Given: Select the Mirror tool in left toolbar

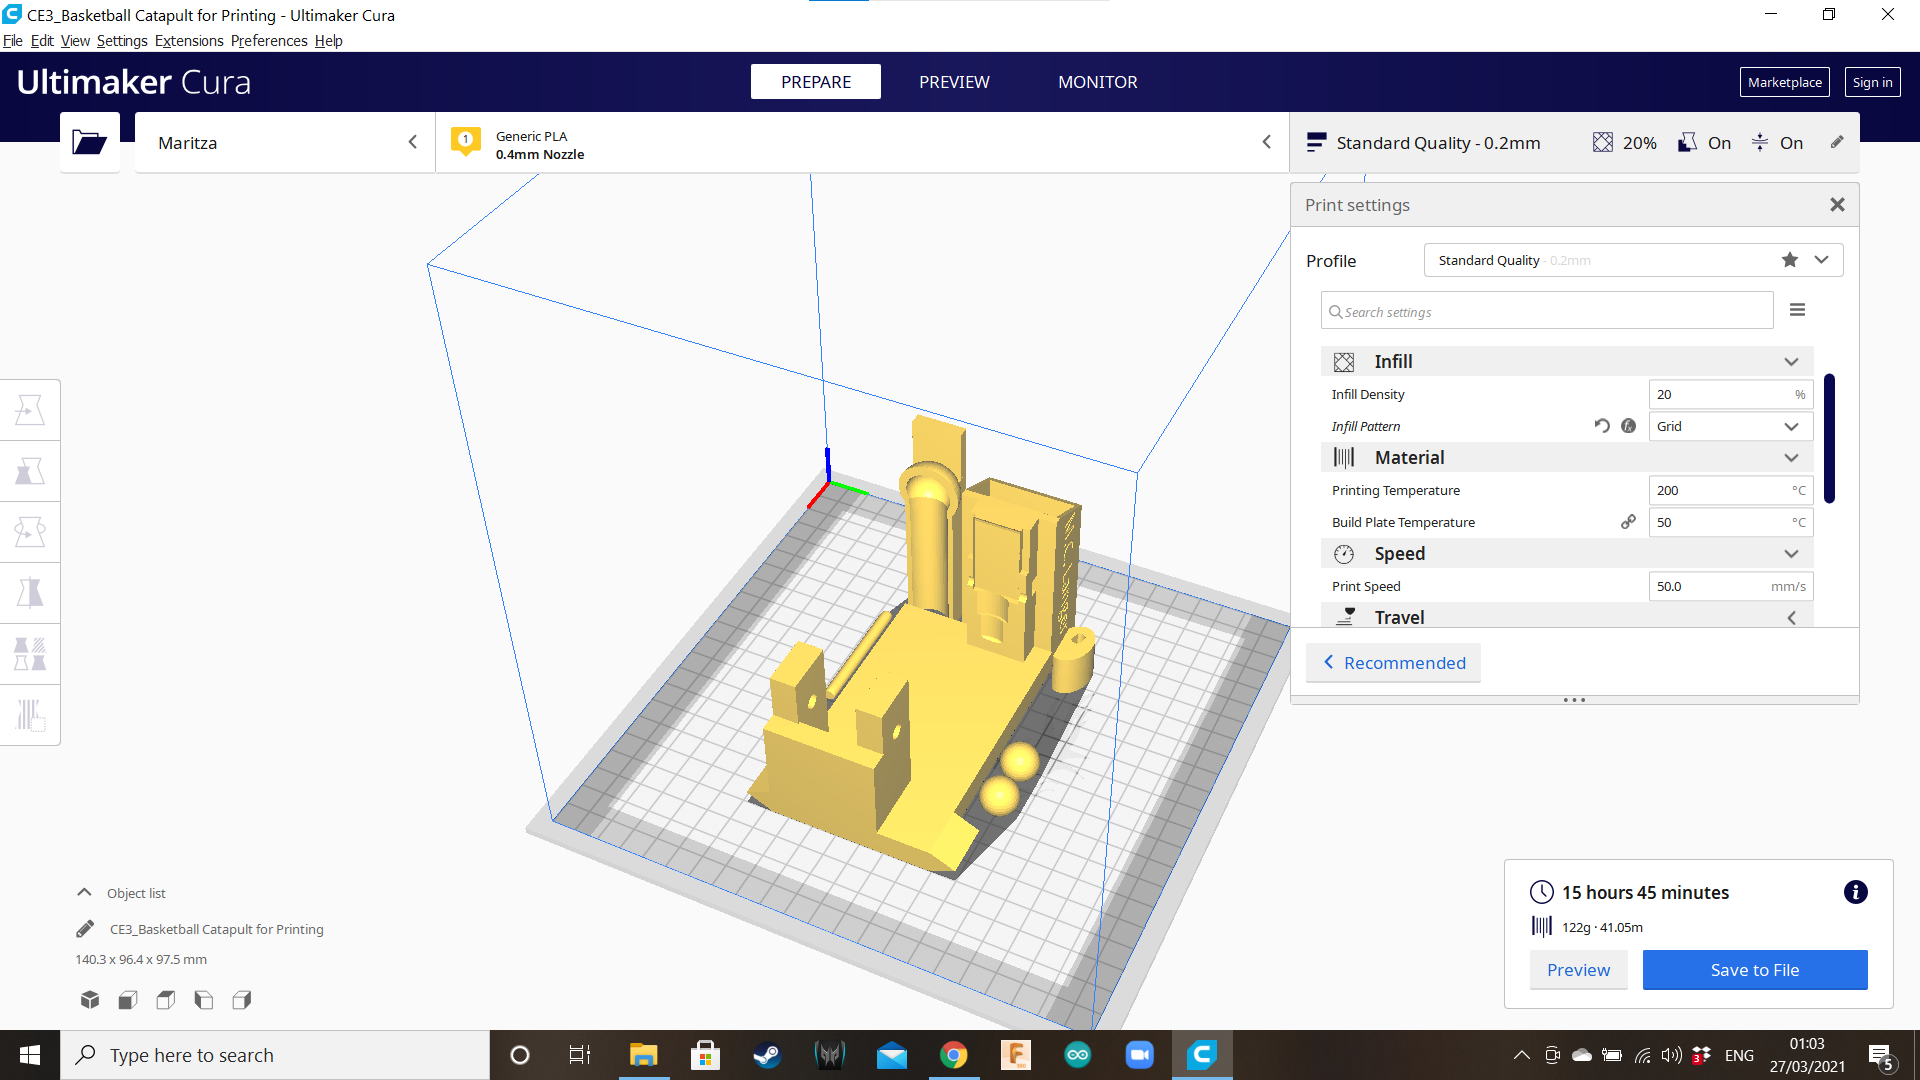Looking at the screenshot, I should coord(30,593).
